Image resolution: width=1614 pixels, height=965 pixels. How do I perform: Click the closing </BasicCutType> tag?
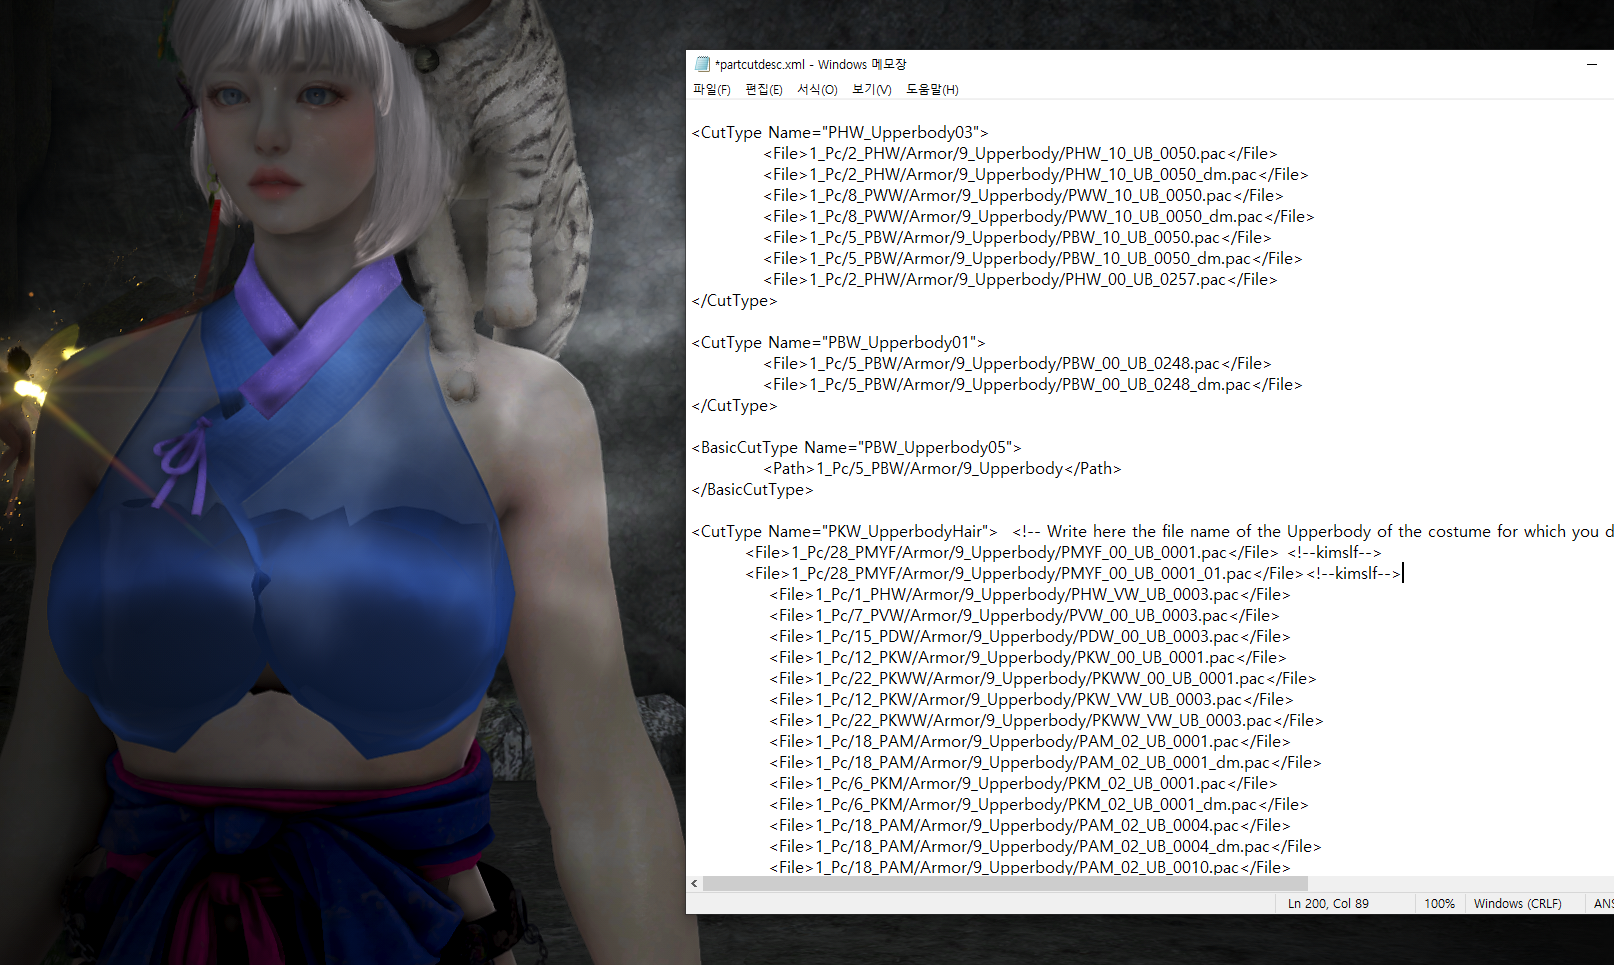point(752,489)
